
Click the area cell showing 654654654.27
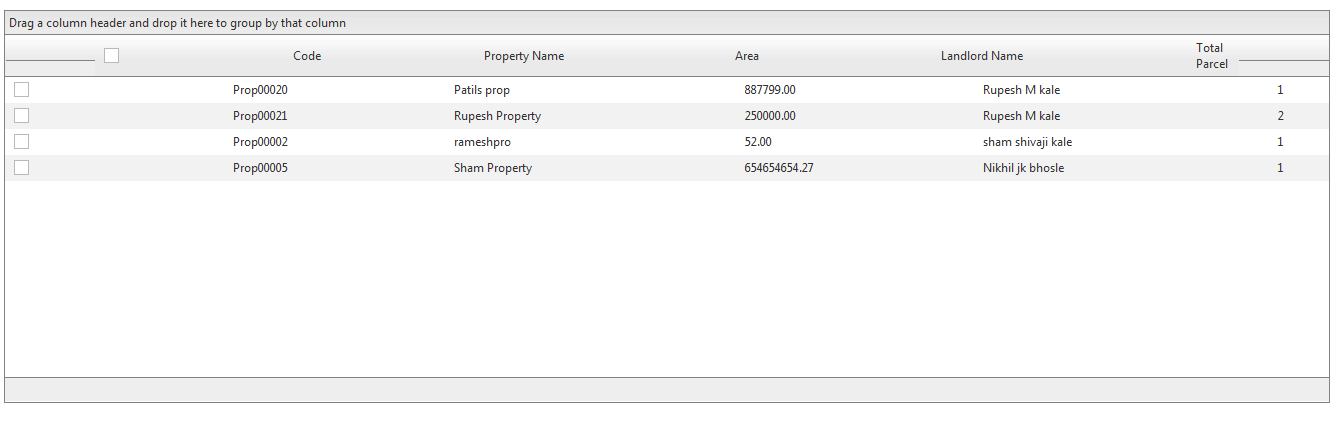pyautogui.click(x=778, y=168)
